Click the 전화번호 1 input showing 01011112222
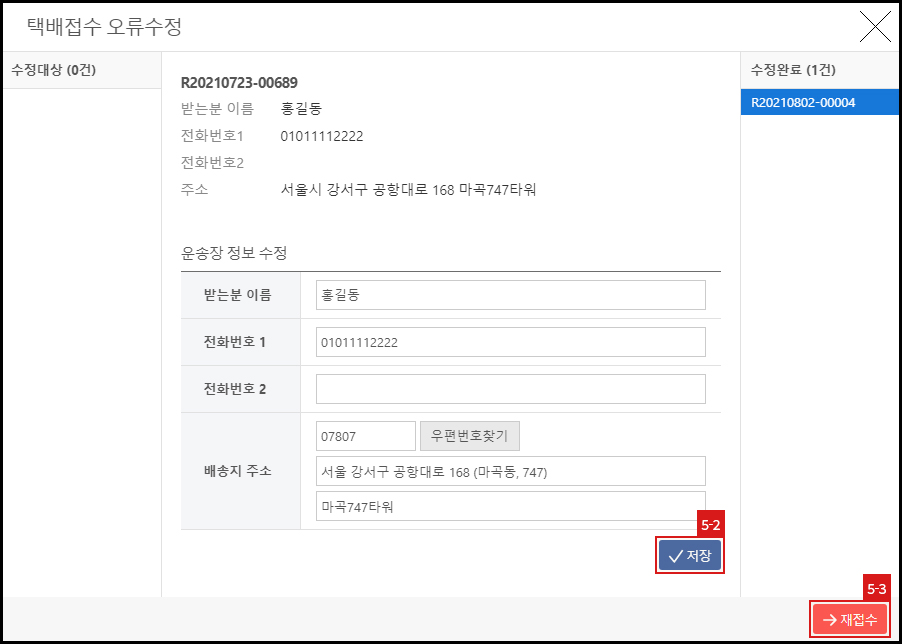Screen dimensions: 902x644 pyautogui.click(x=510, y=341)
